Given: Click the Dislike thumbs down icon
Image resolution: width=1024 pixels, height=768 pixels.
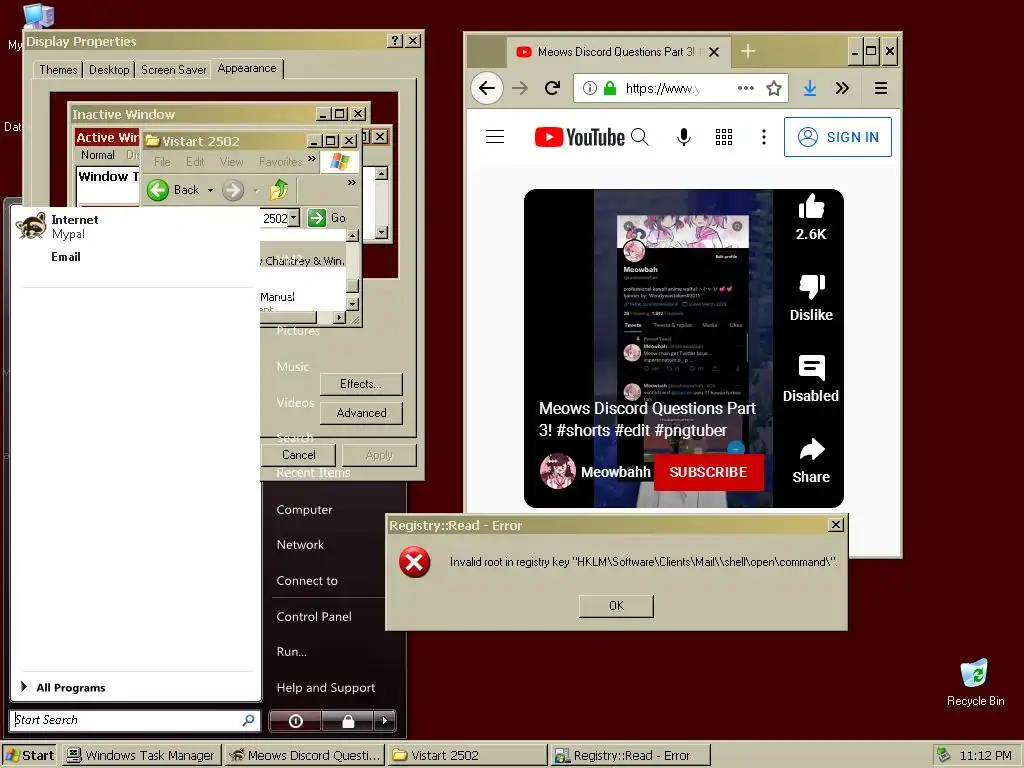Looking at the screenshot, I should [812, 287].
